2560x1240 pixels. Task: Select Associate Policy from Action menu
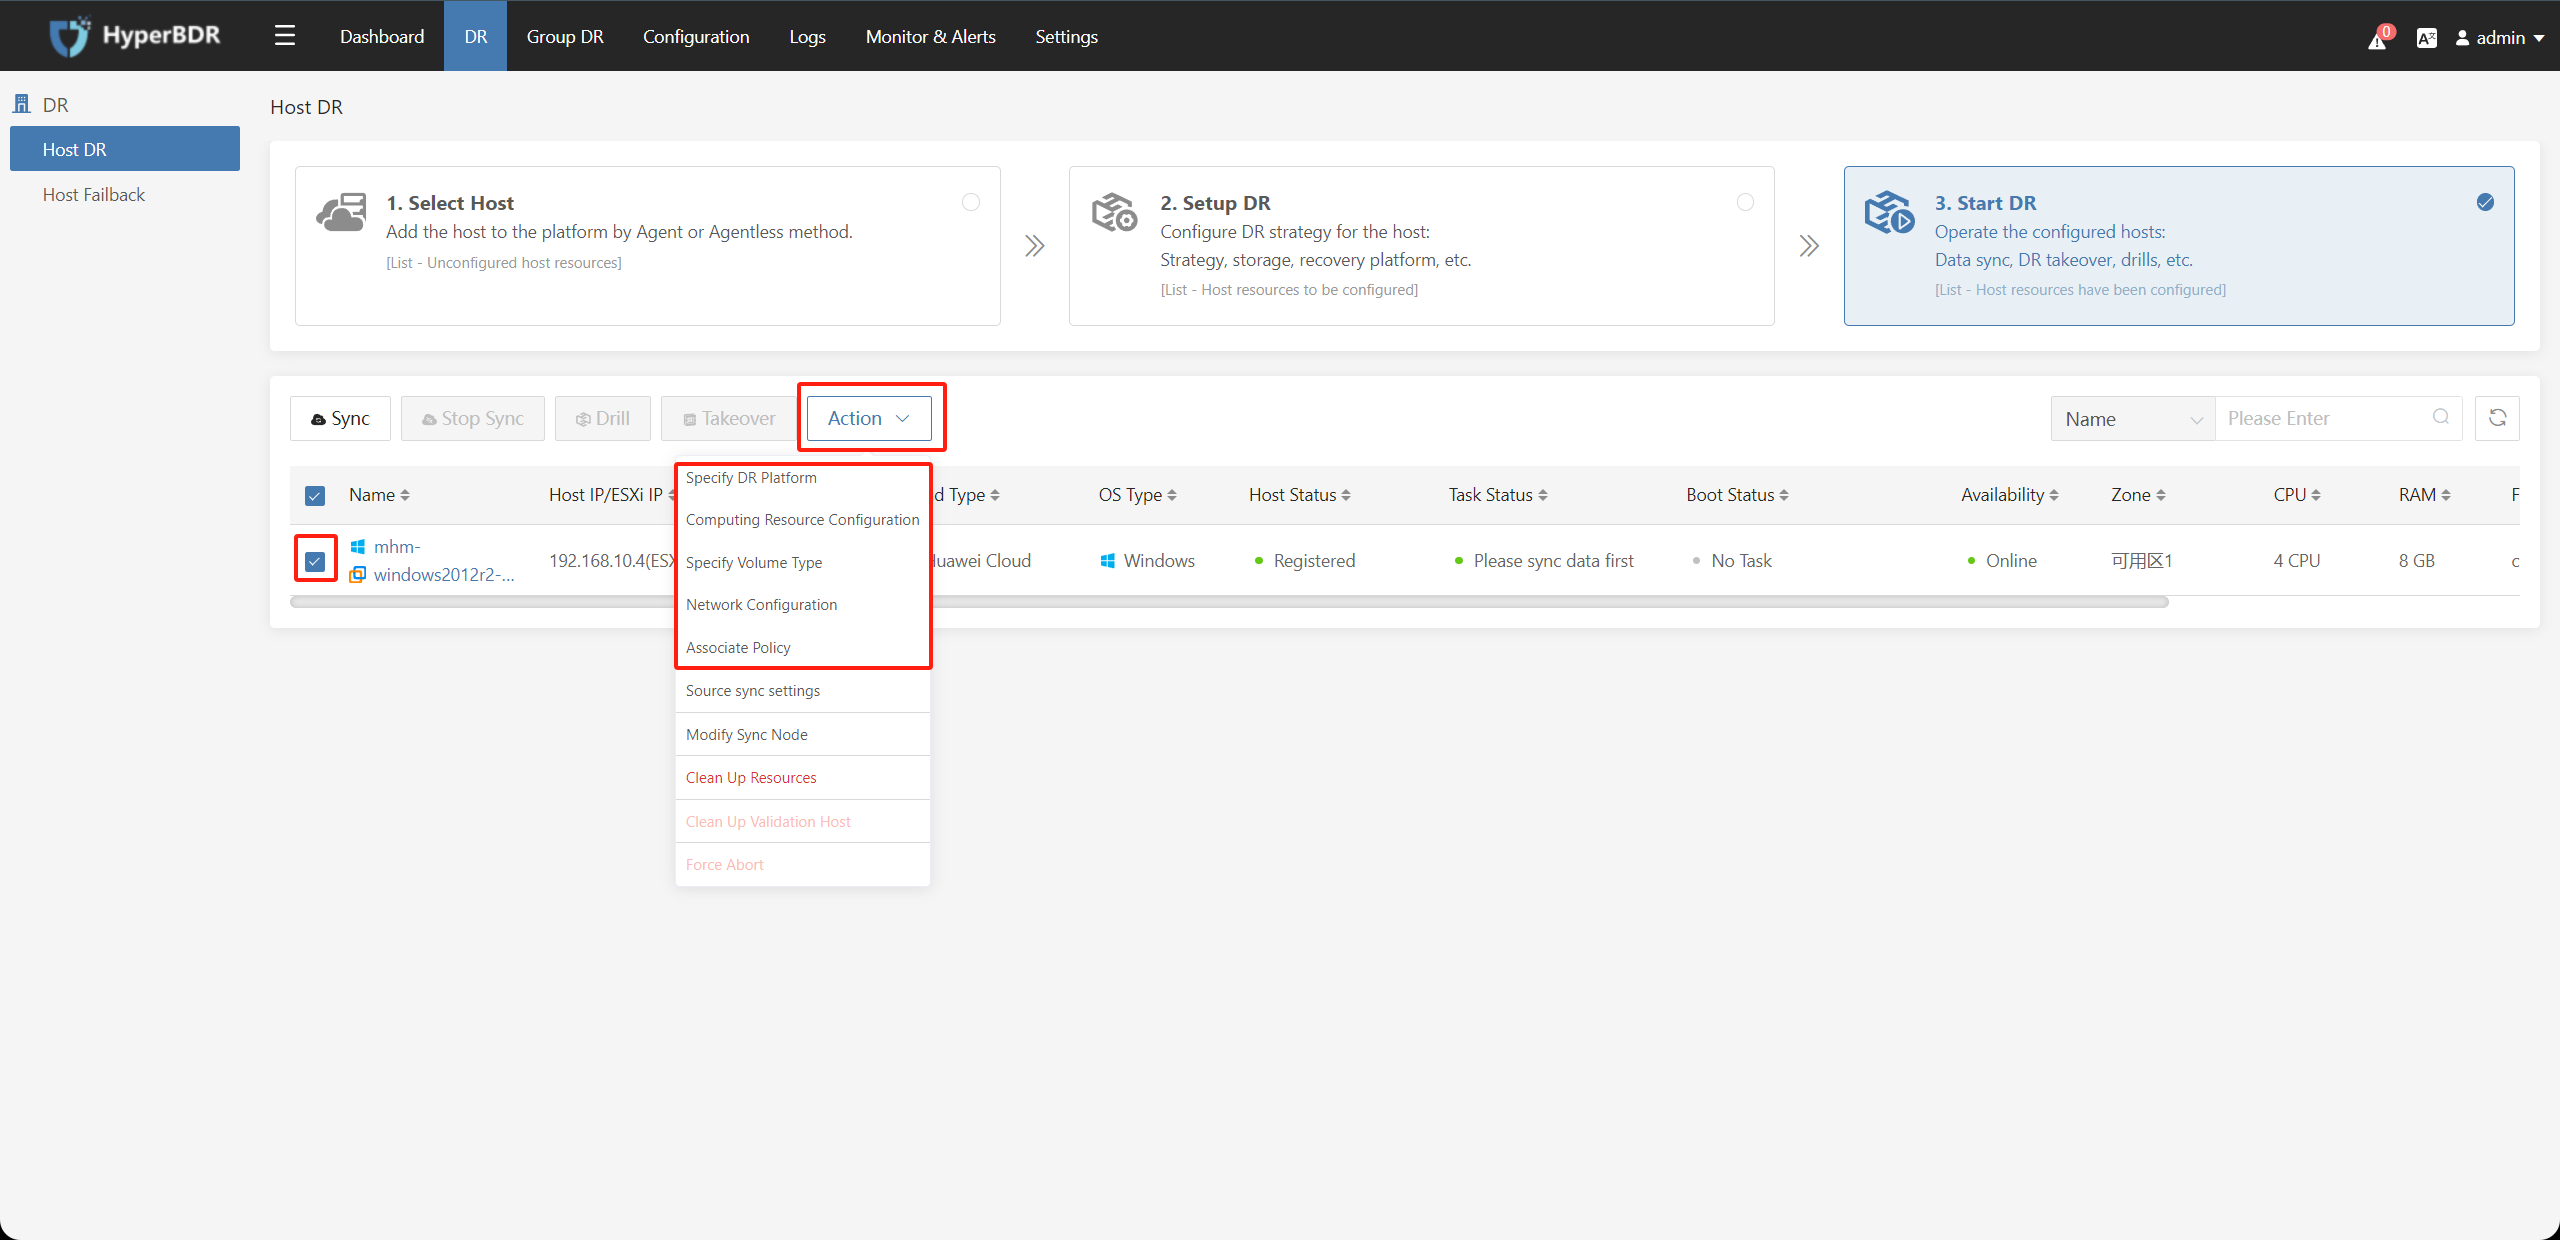click(x=738, y=648)
